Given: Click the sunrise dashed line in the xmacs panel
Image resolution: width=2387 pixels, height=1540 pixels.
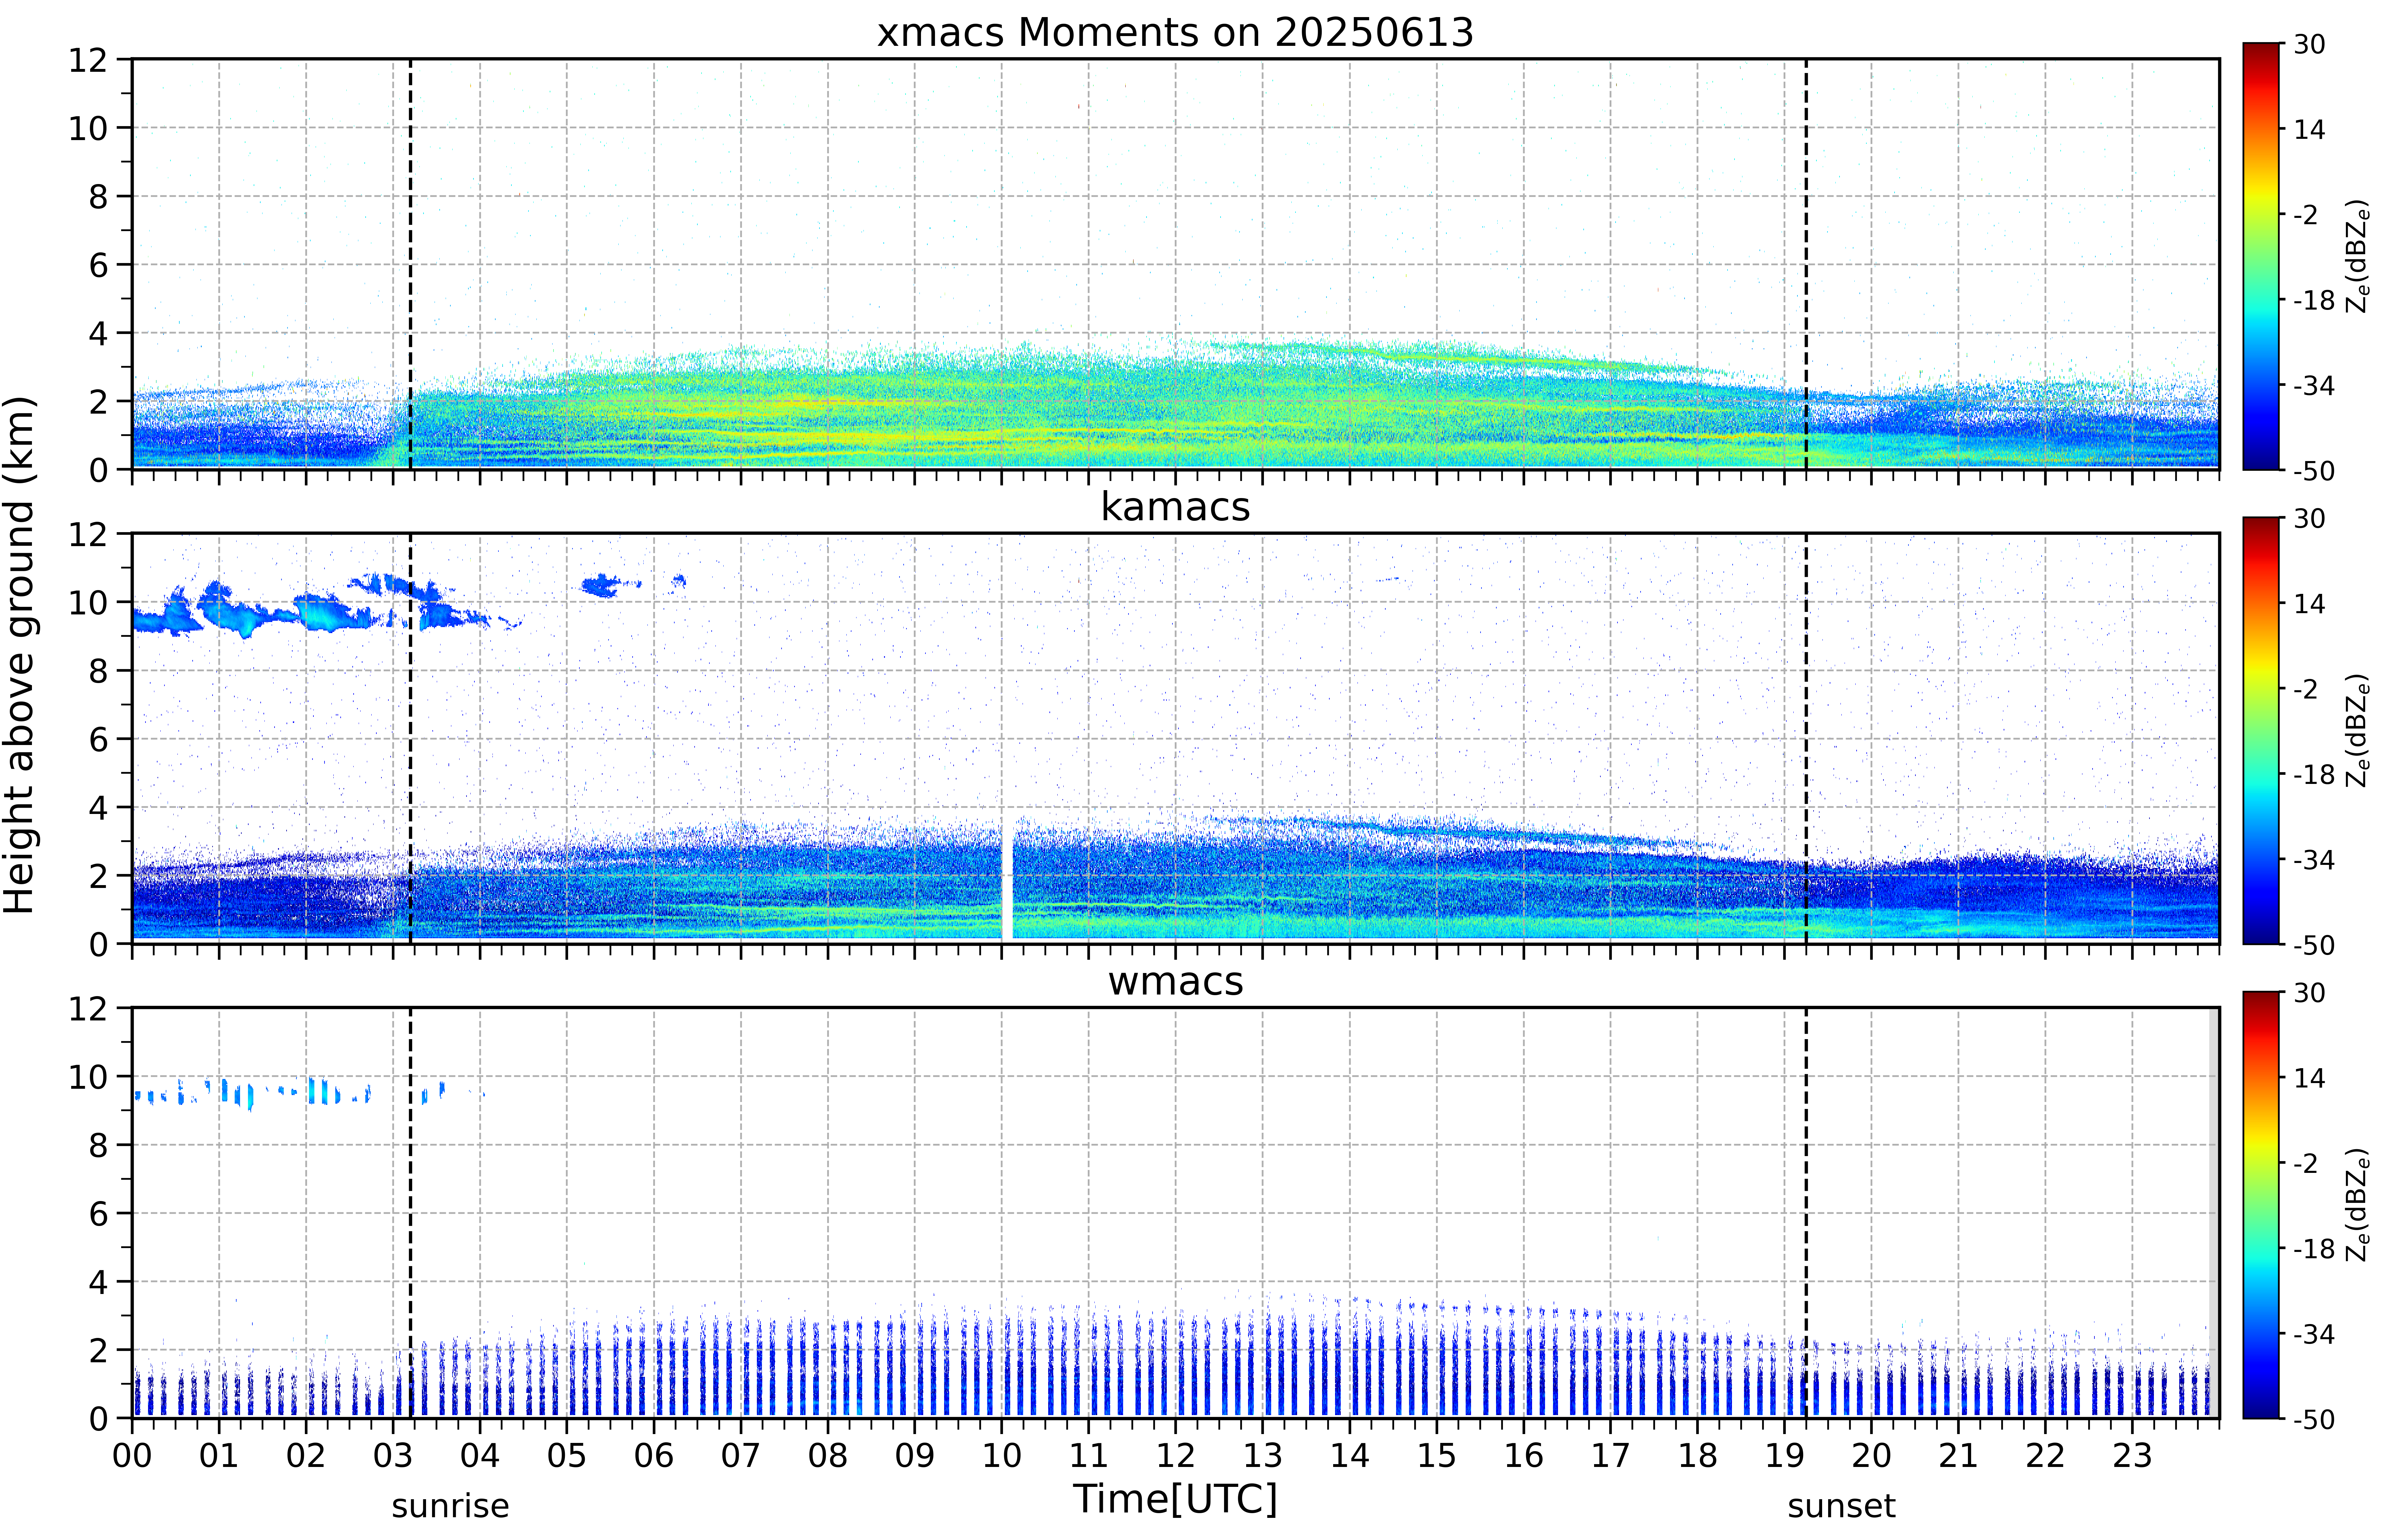Looking at the screenshot, I should pos(410,264).
